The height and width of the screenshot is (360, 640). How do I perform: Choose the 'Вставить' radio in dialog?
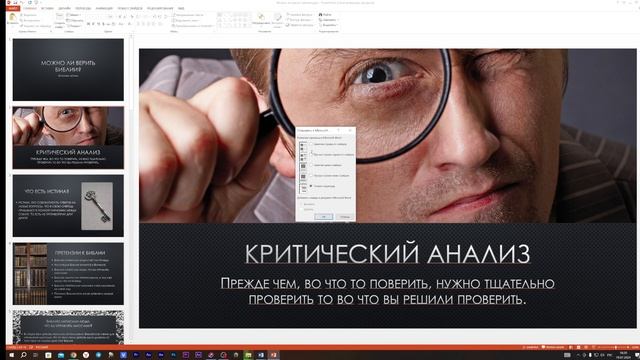301,204
